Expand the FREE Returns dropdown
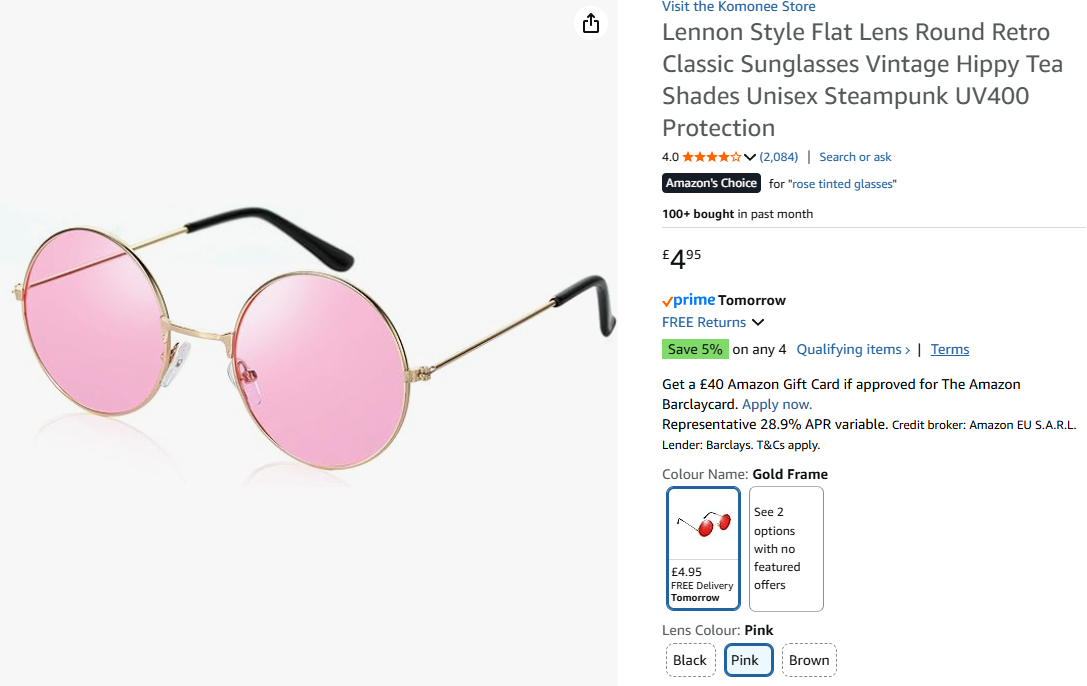The width and height of the screenshot is (1087, 686). (758, 322)
